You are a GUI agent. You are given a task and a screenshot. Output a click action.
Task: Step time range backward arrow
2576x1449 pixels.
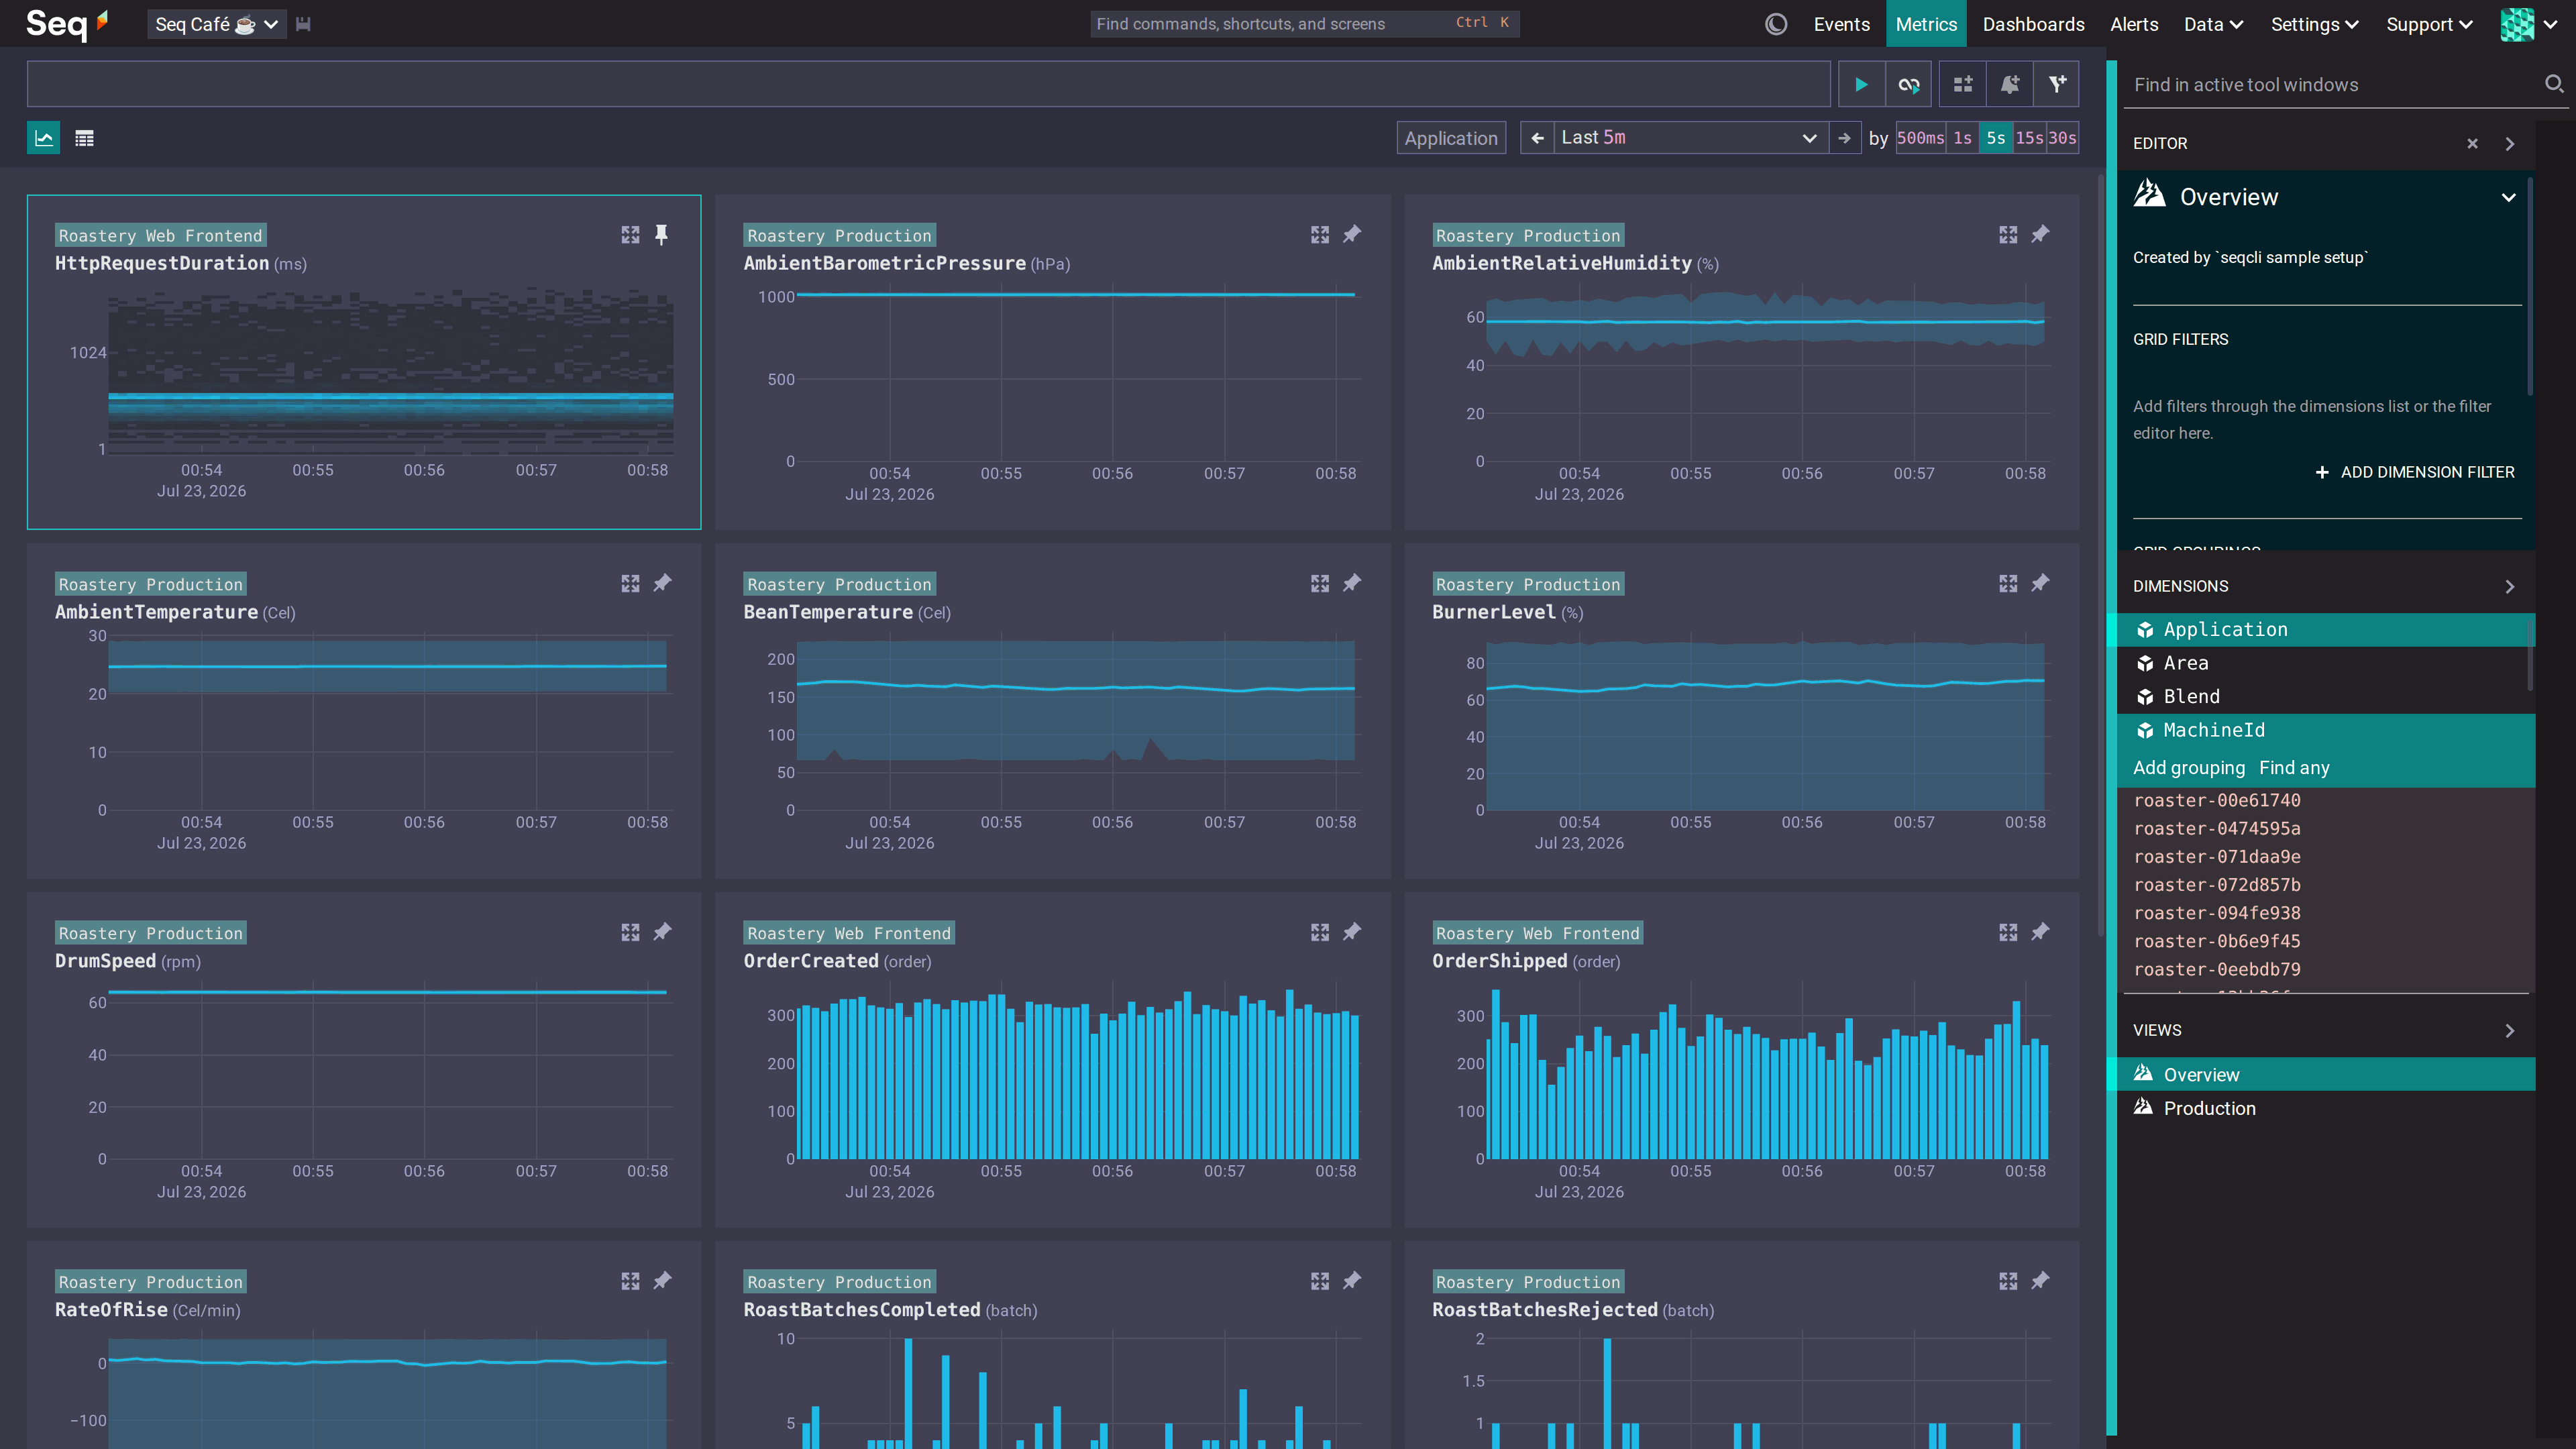(1537, 138)
